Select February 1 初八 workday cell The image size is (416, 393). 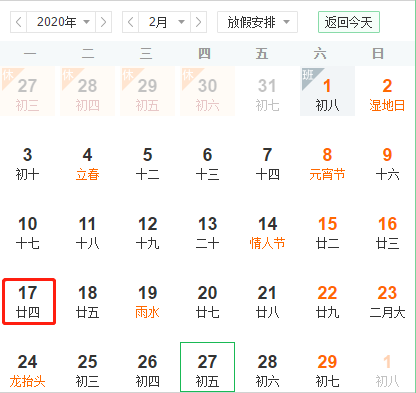[x=327, y=91]
